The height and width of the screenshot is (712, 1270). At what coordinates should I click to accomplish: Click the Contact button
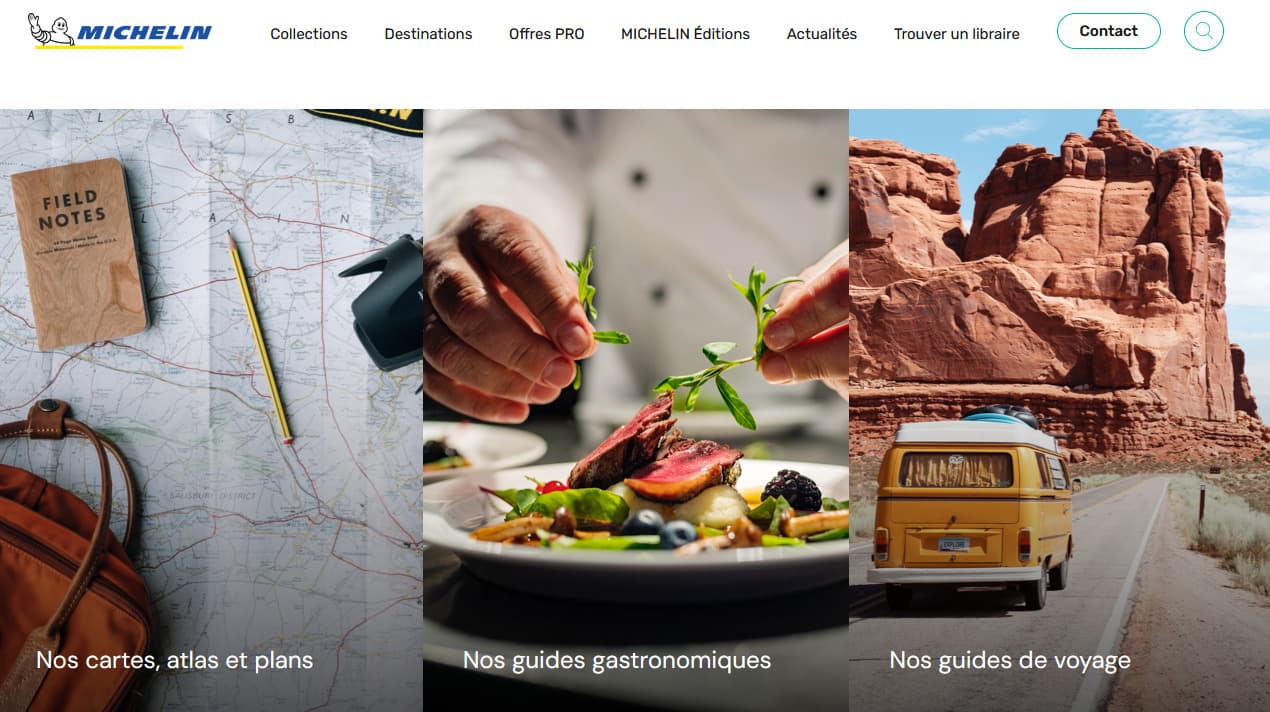pos(1108,31)
